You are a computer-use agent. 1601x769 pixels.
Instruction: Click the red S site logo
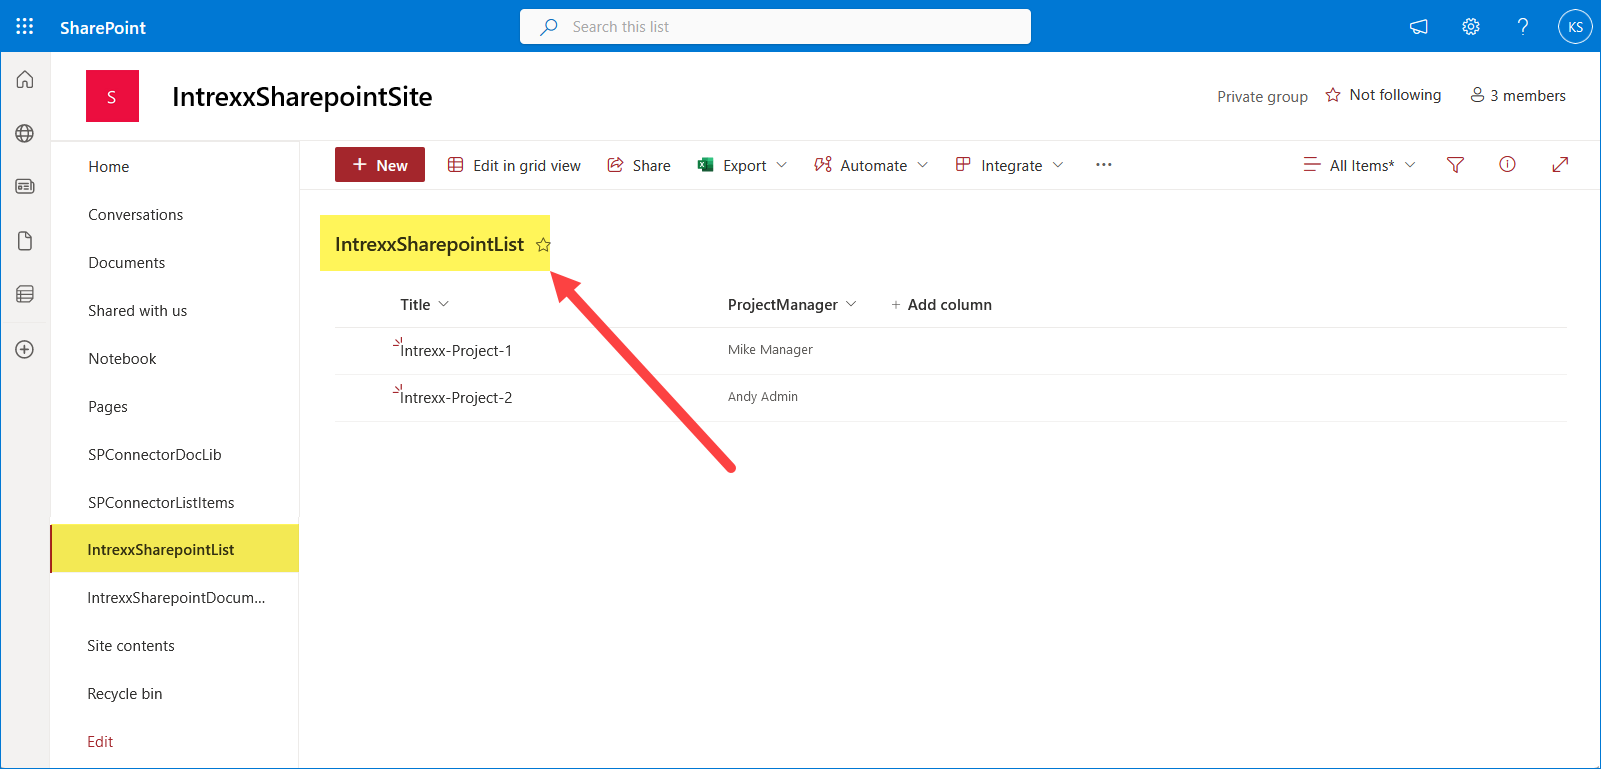[x=112, y=96]
